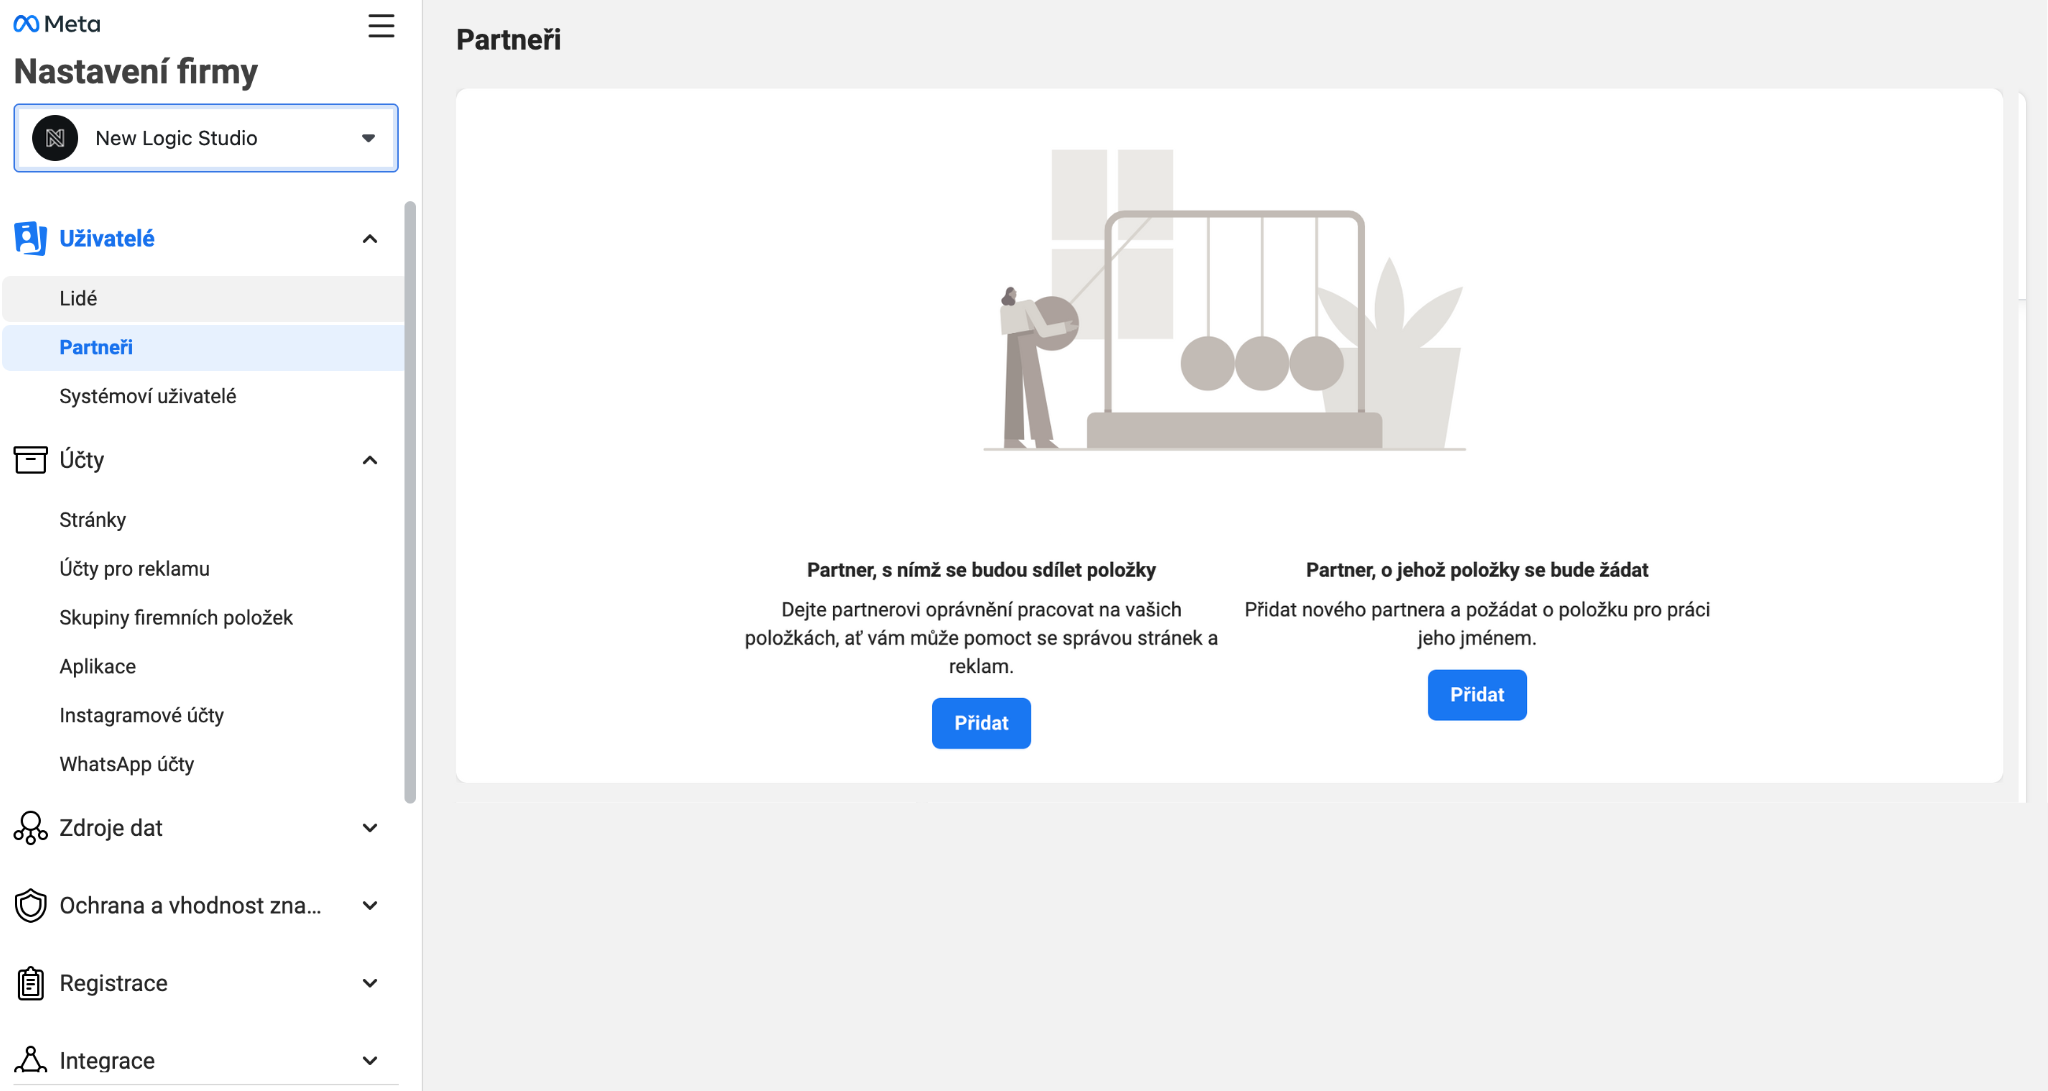Expand the Registrace section chevron
Image resolution: width=2048 pixels, height=1091 pixels.
[x=370, y=983]
